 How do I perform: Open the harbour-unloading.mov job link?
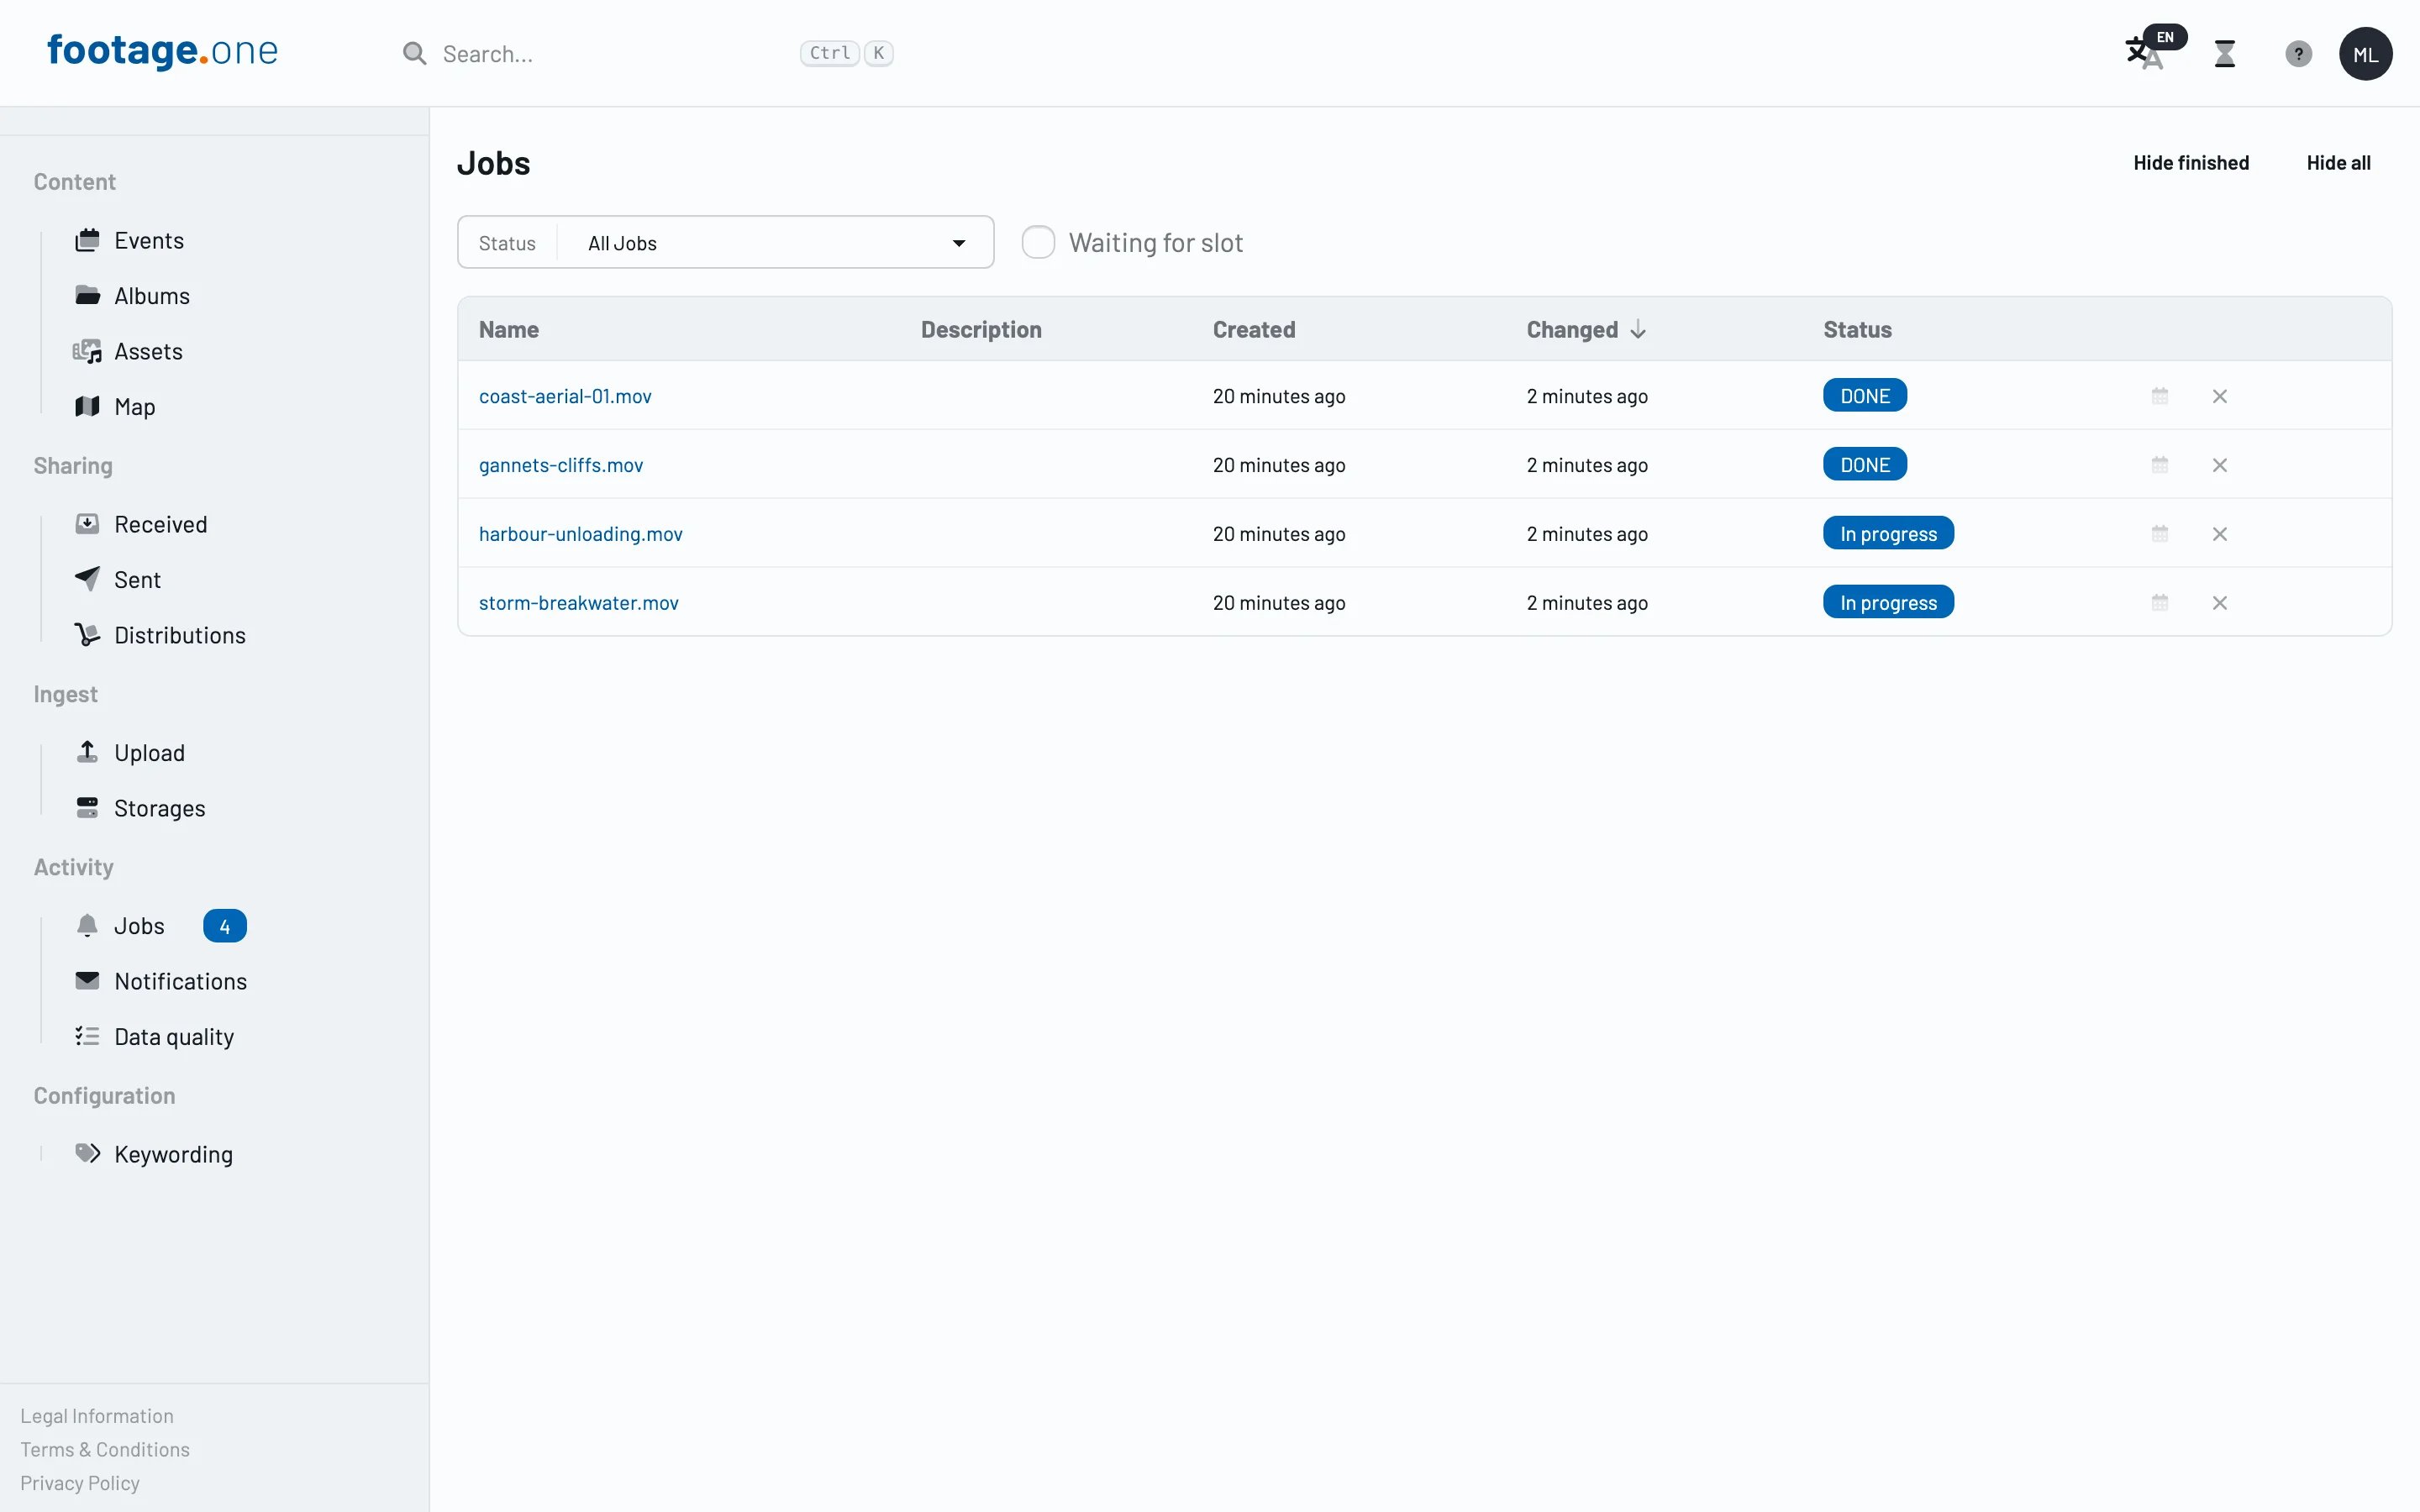[581, 534]
